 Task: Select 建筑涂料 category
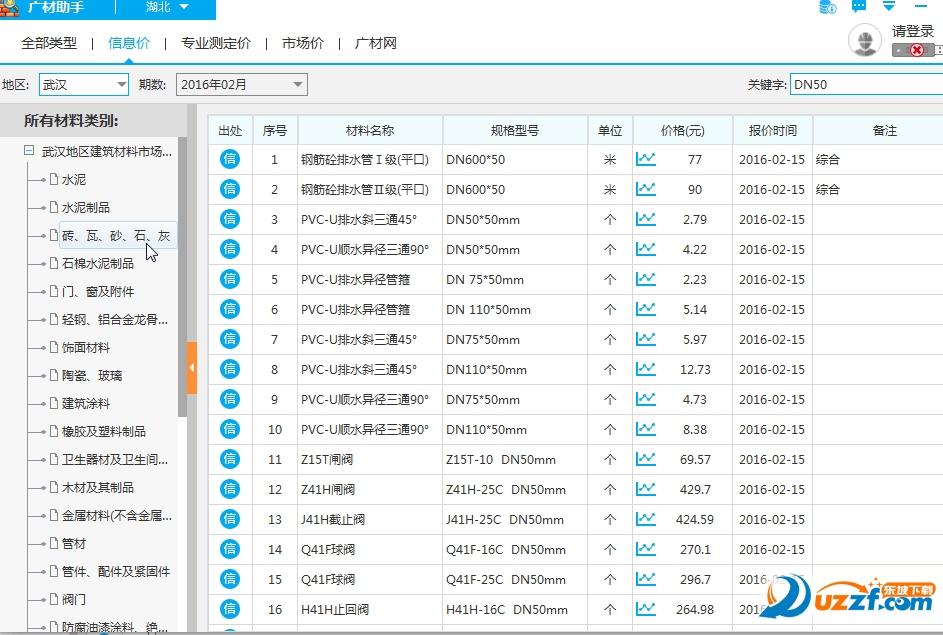point(85,403)
